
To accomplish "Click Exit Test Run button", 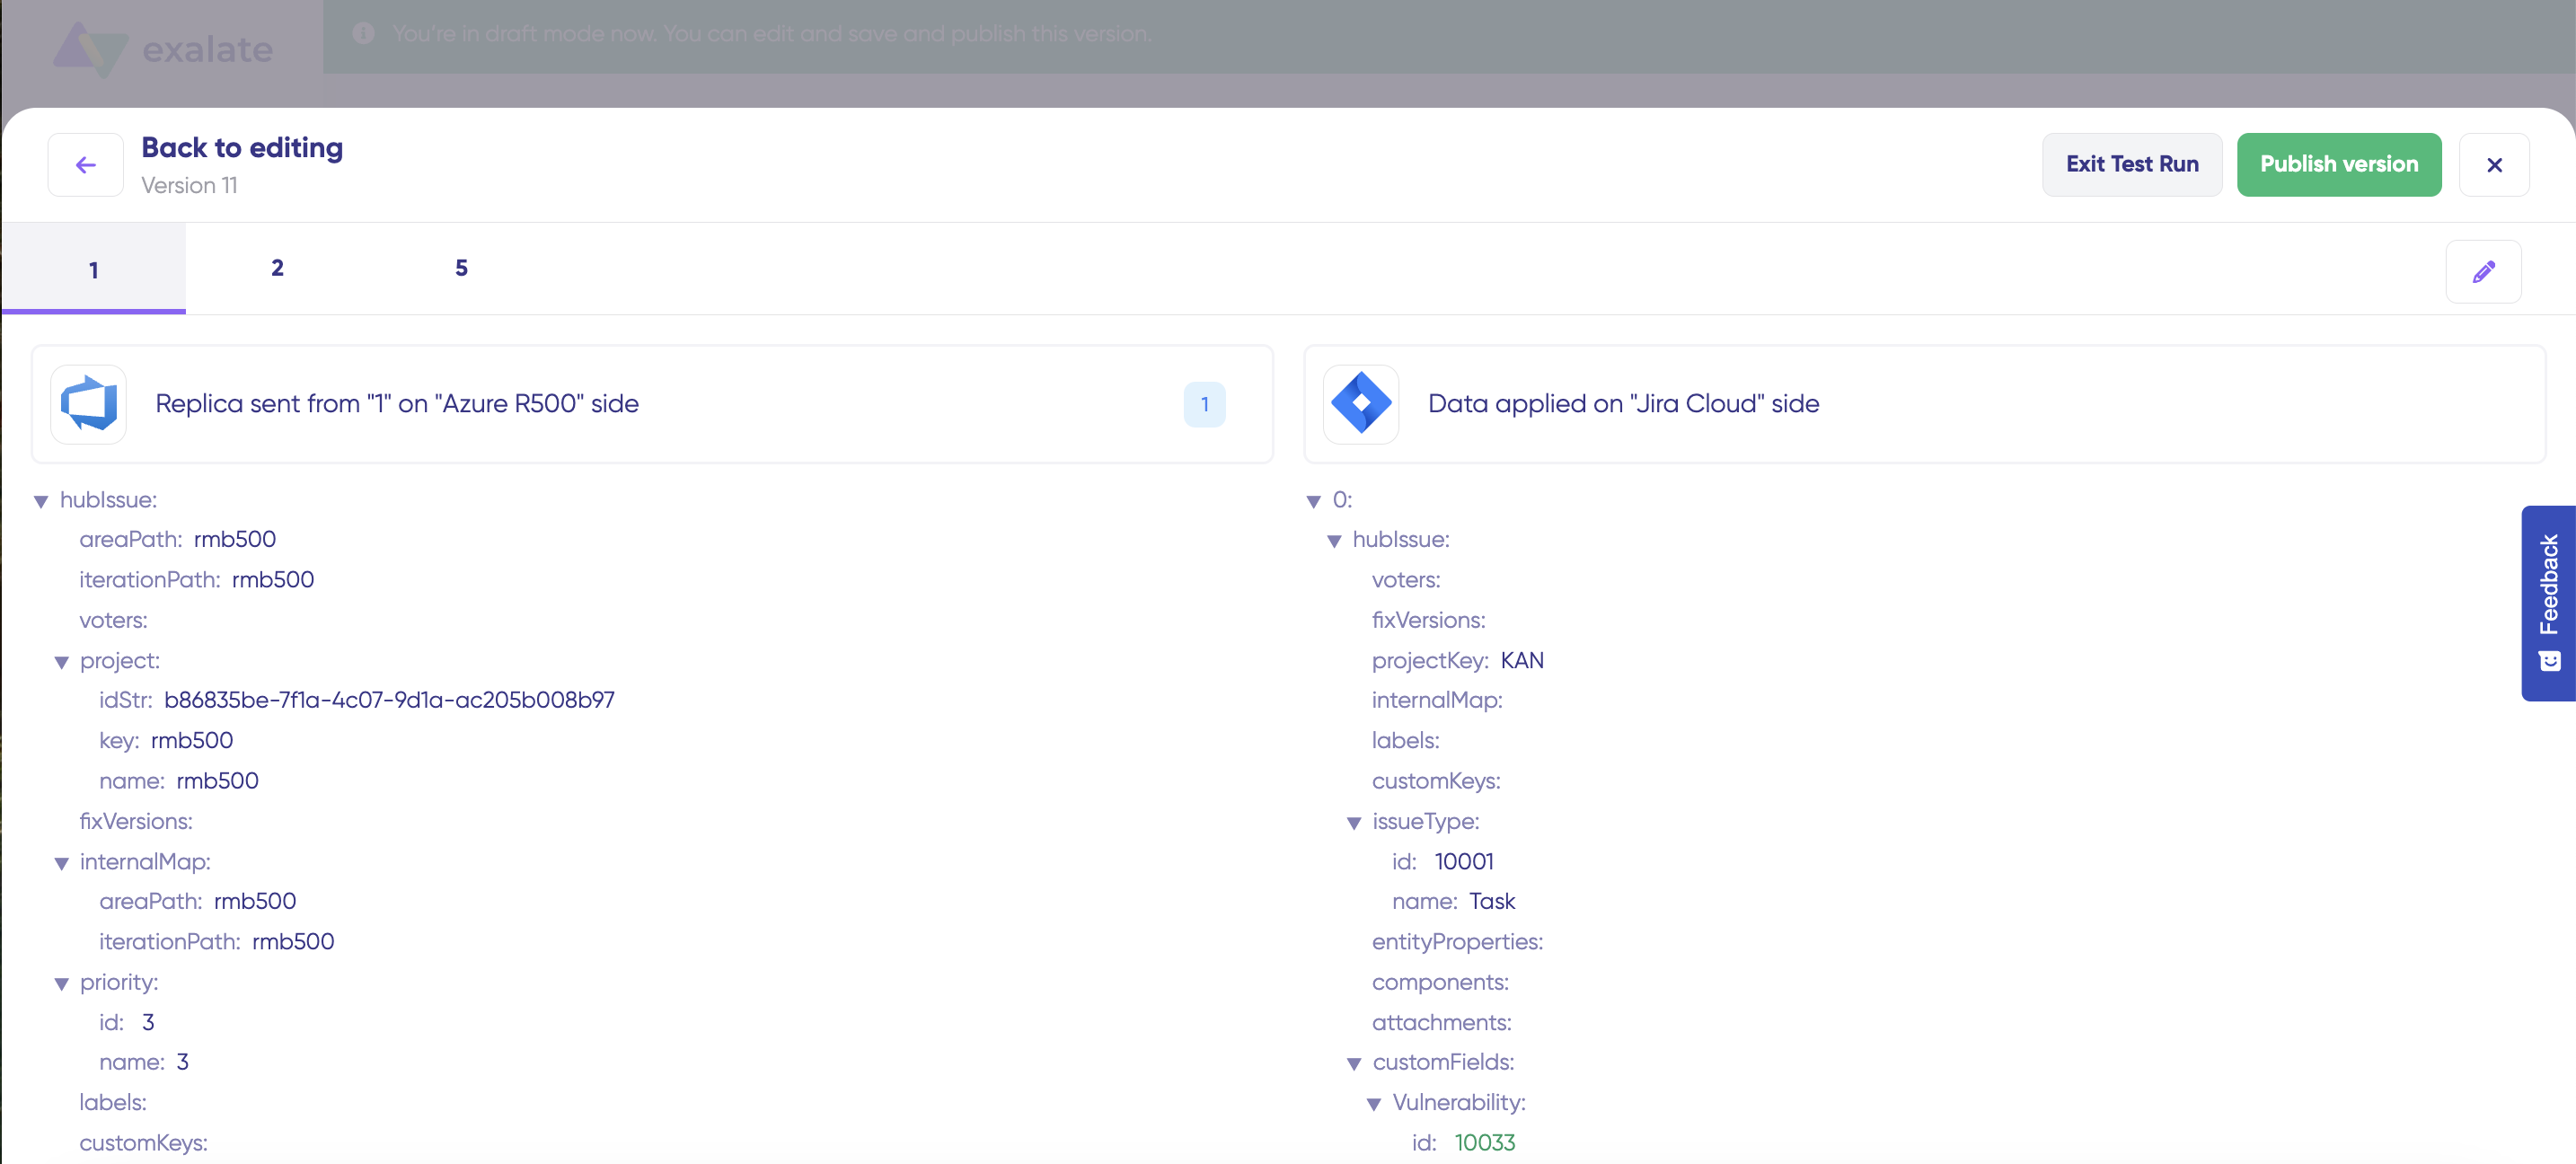I will [2131, 165].
